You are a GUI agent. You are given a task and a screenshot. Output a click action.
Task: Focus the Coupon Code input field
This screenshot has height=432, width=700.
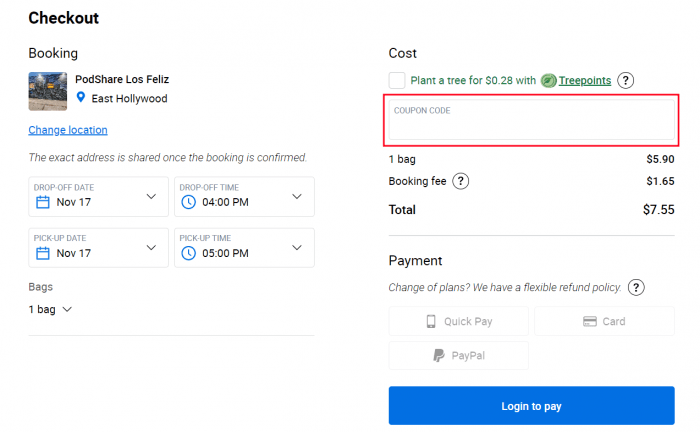pos(531,120)
